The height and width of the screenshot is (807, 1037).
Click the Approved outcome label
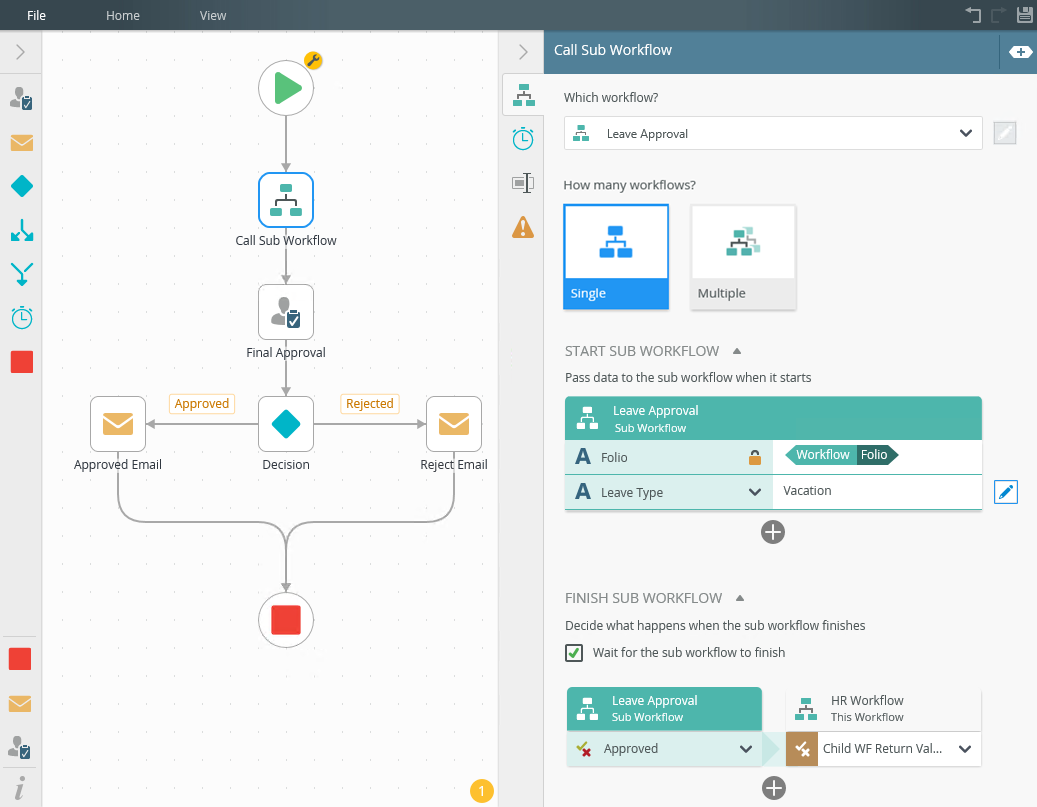(x=202, y=404)
